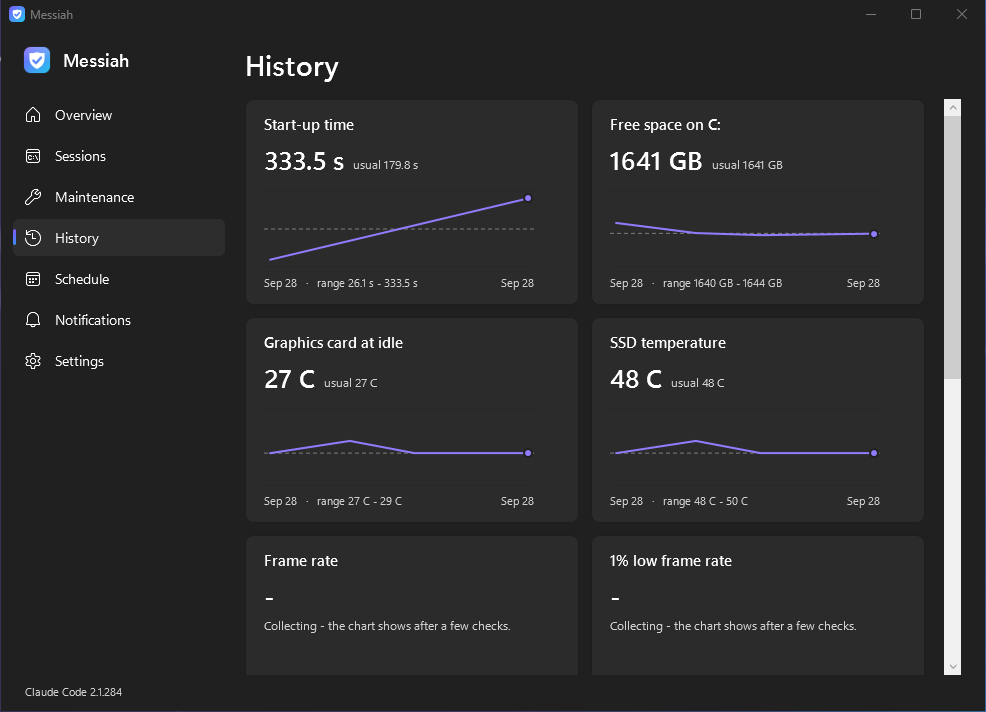Click the Free space on C: chart end point

874,234
